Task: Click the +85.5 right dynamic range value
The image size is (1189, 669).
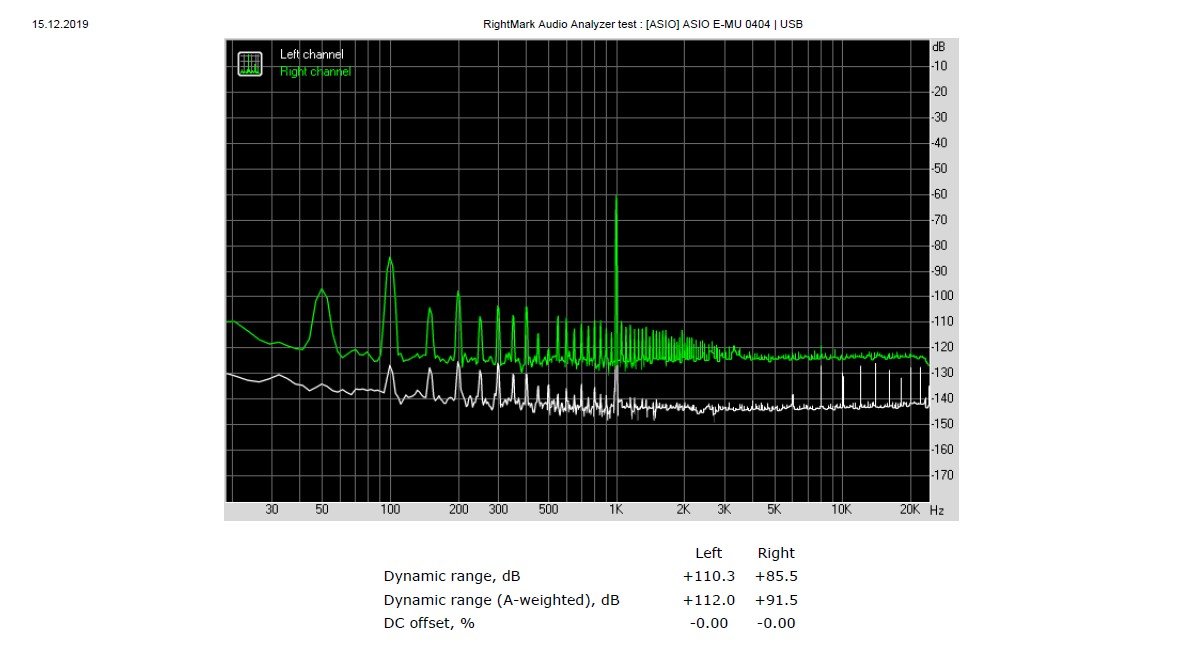Action: pos(776,576)
